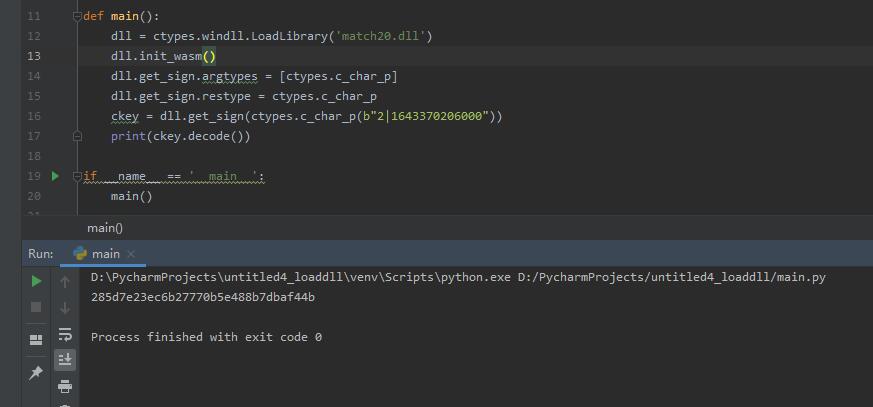This screenshot has width=873, height=407.
Task: Go up the stack trace arrow
Action: [65, 282]
